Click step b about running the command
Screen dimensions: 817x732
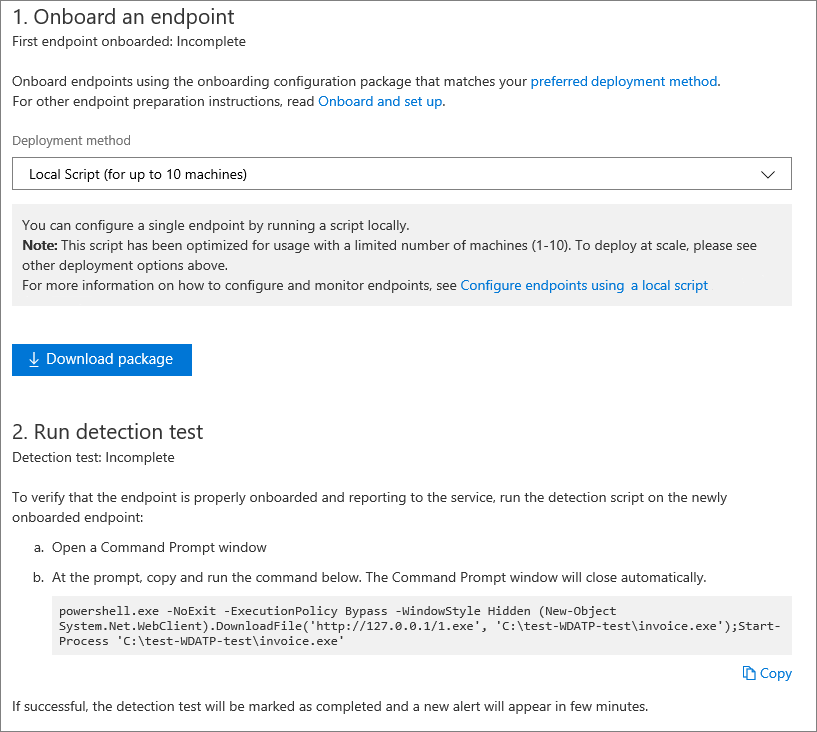click(380, 577)
